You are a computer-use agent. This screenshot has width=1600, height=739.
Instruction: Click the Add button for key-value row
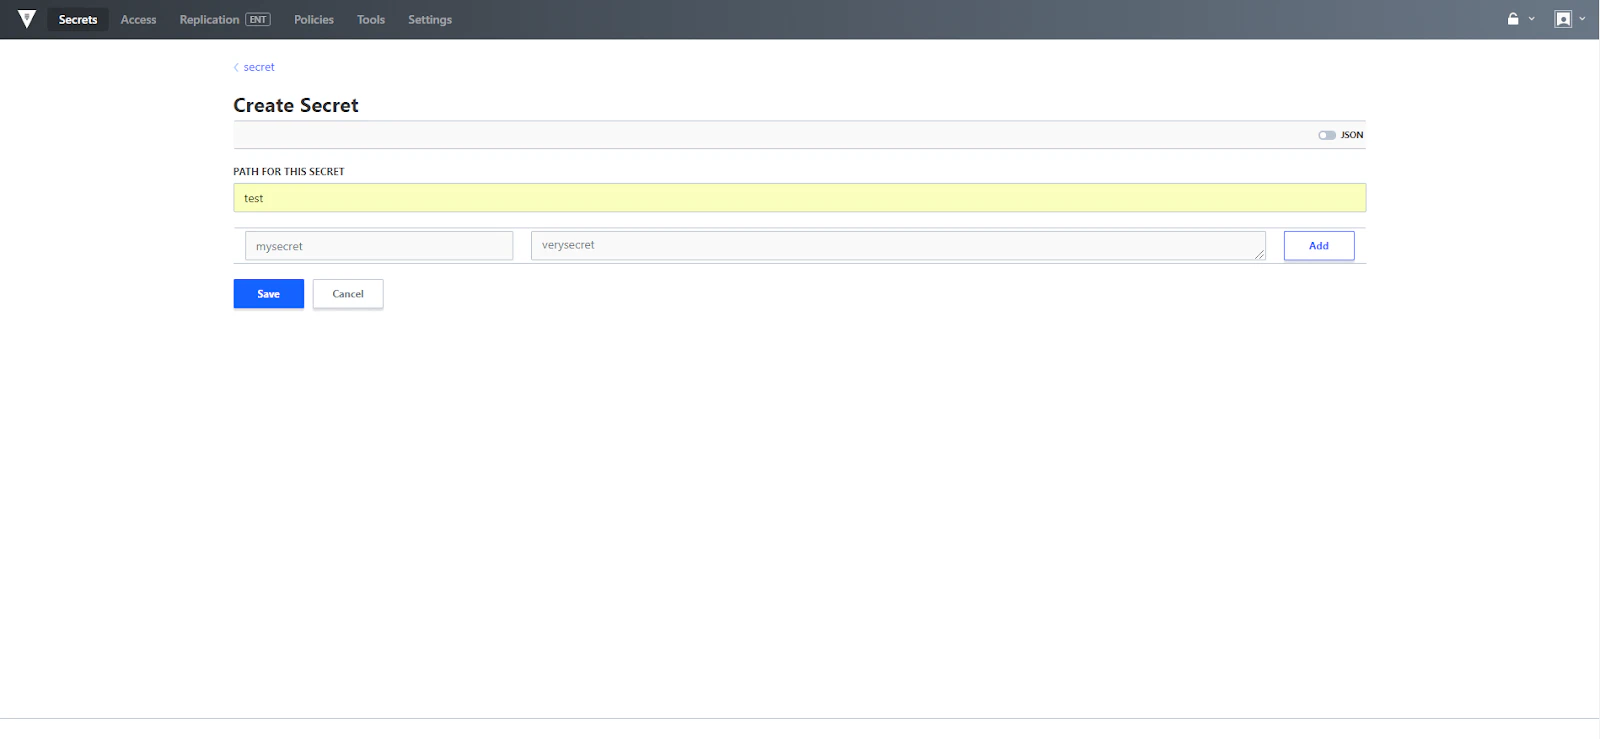click(x=1319, y=246)
